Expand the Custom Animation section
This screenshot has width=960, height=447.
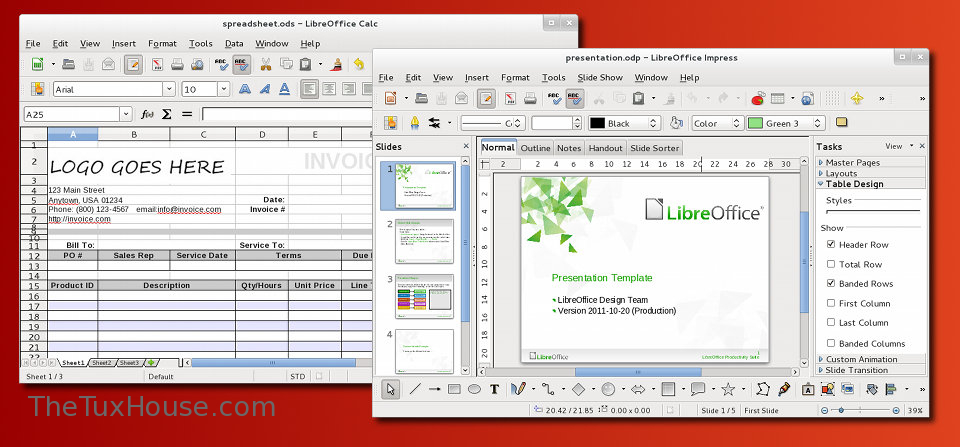click(871, 359)
